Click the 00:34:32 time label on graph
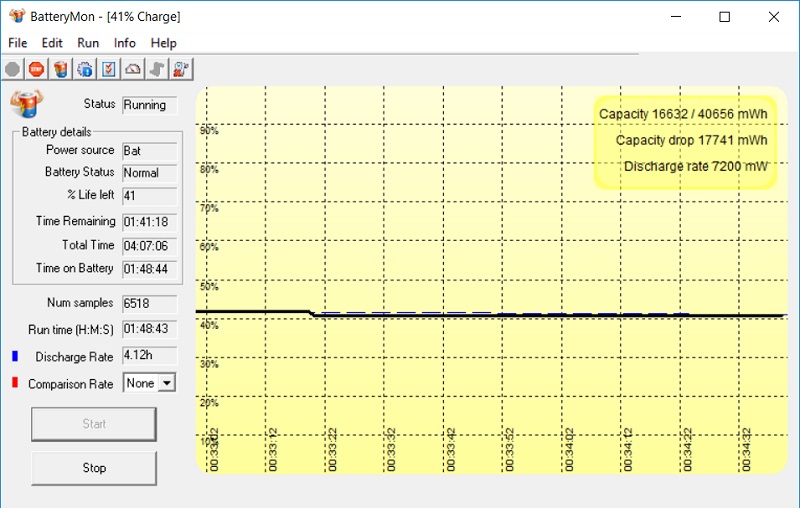Screen dimensions: 800x508 746,449
